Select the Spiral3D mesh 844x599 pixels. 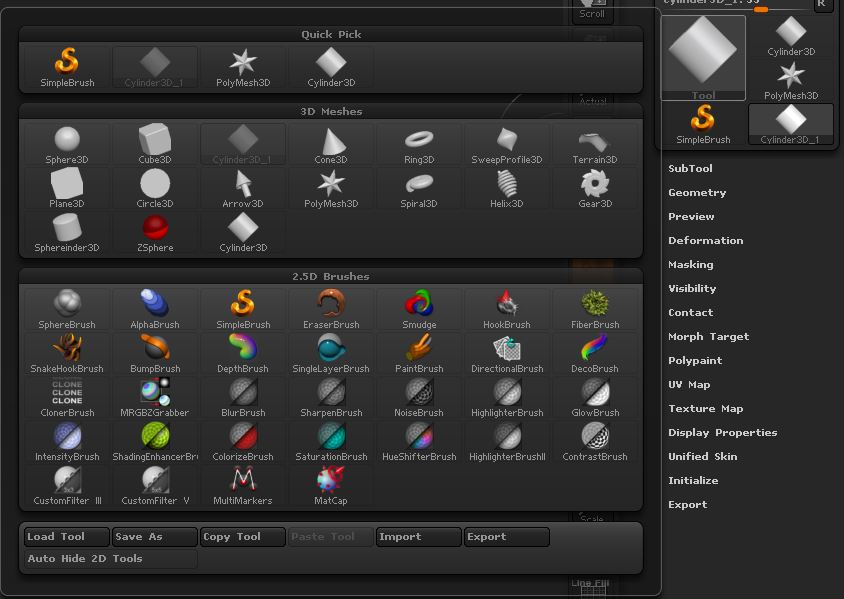419,188
